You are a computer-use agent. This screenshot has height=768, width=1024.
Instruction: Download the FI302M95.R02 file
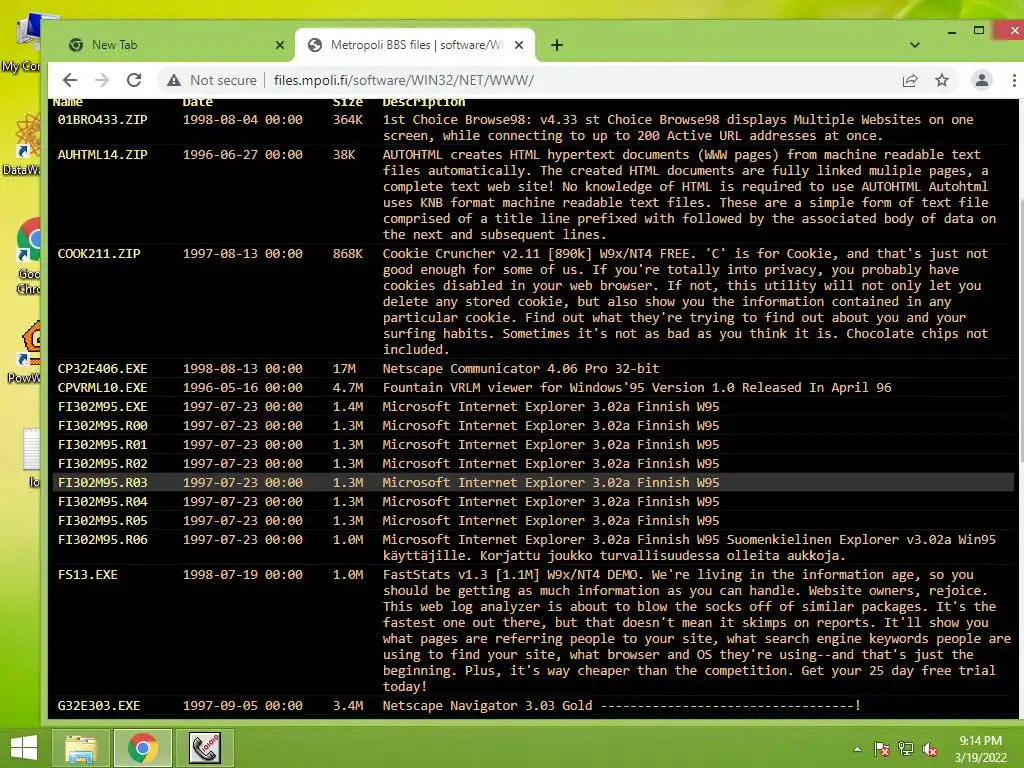point(103,463)
